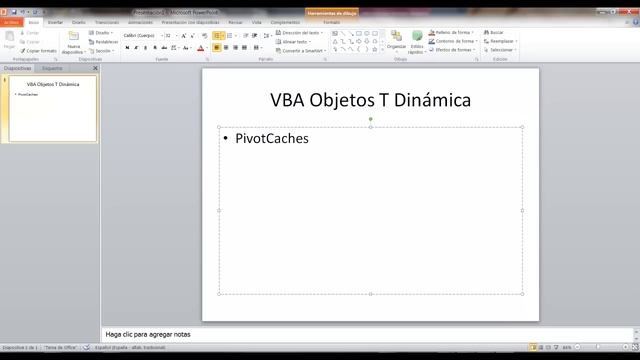Fit slide to current window icon
This screenshot has width=640, height=360.
635,347
